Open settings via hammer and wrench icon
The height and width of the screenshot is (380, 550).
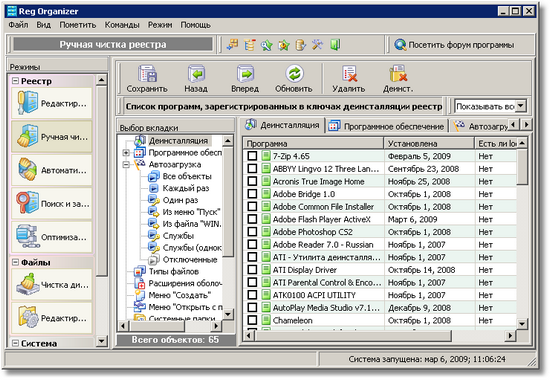[x=317, y=45]
